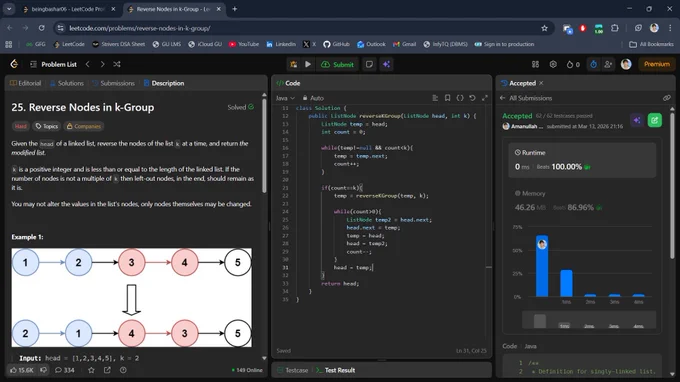This screenshot has height=382, width=680.
Task: Click the shuffle random problem icon
Action: point(117,64)
